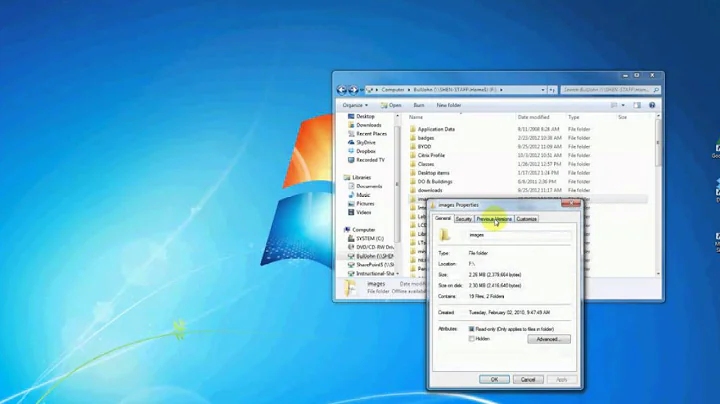The image size is (720, 404).
Task: Click OK in images Properties
Action: [x=494, y=379]
